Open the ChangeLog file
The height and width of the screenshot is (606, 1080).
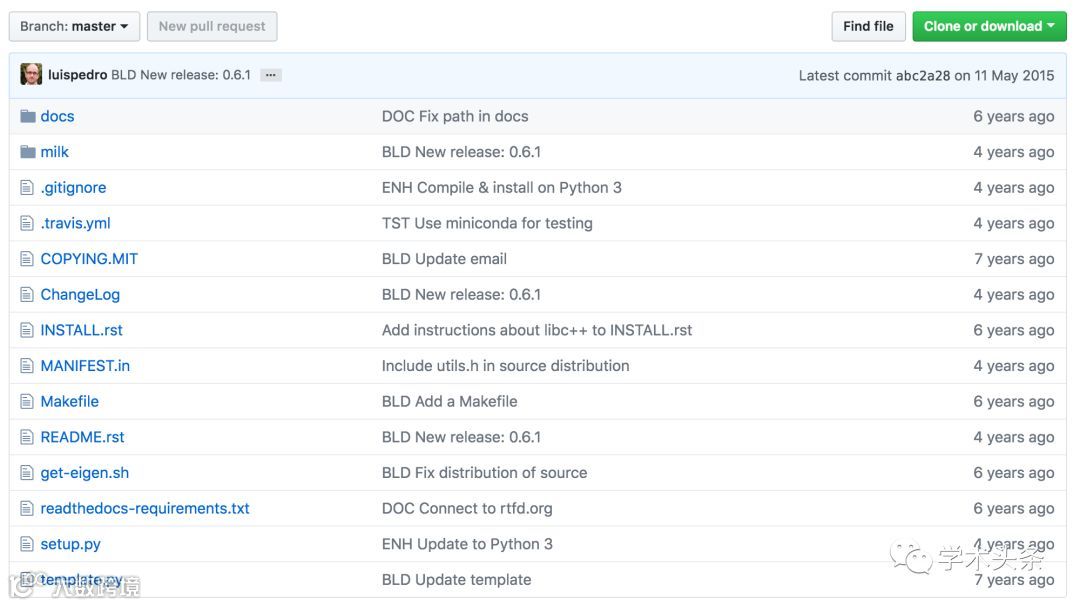click(x=80, y=295)
